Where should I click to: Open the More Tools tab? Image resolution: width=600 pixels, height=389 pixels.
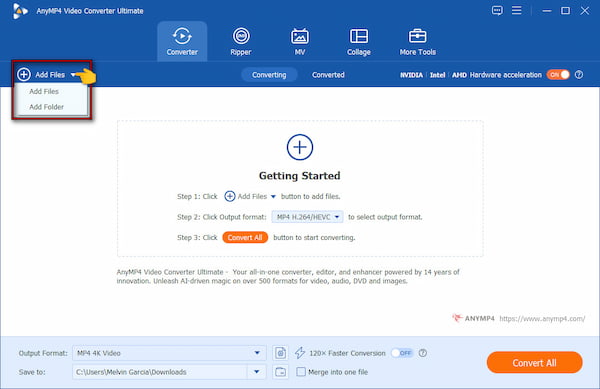[417, 41]
